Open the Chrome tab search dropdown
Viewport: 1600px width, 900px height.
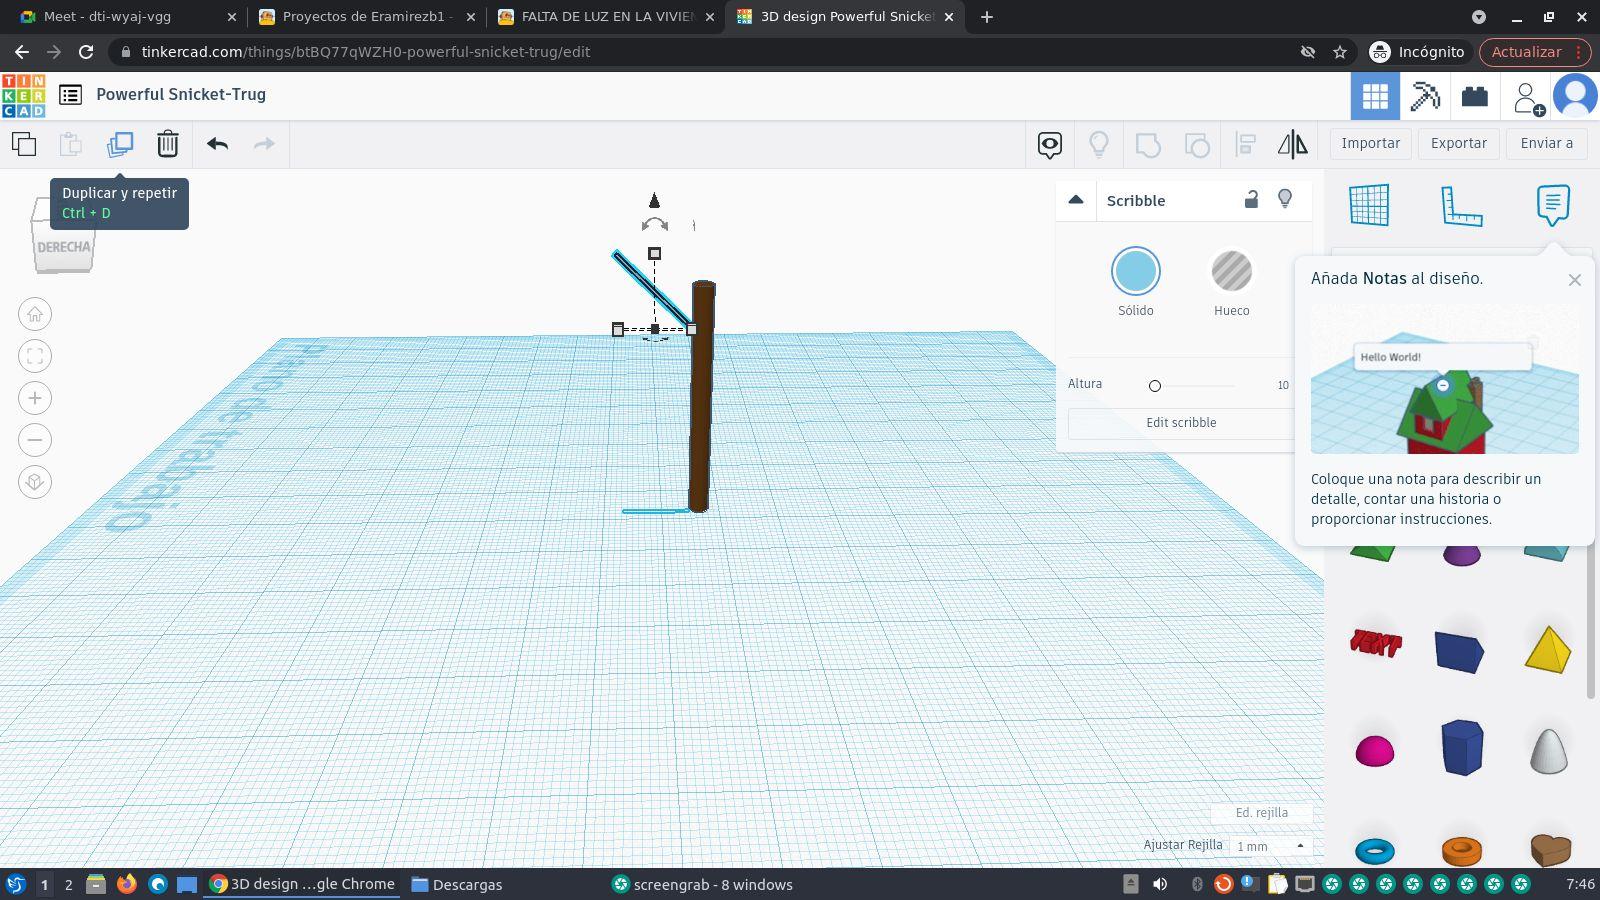[x=1479, y=17]
